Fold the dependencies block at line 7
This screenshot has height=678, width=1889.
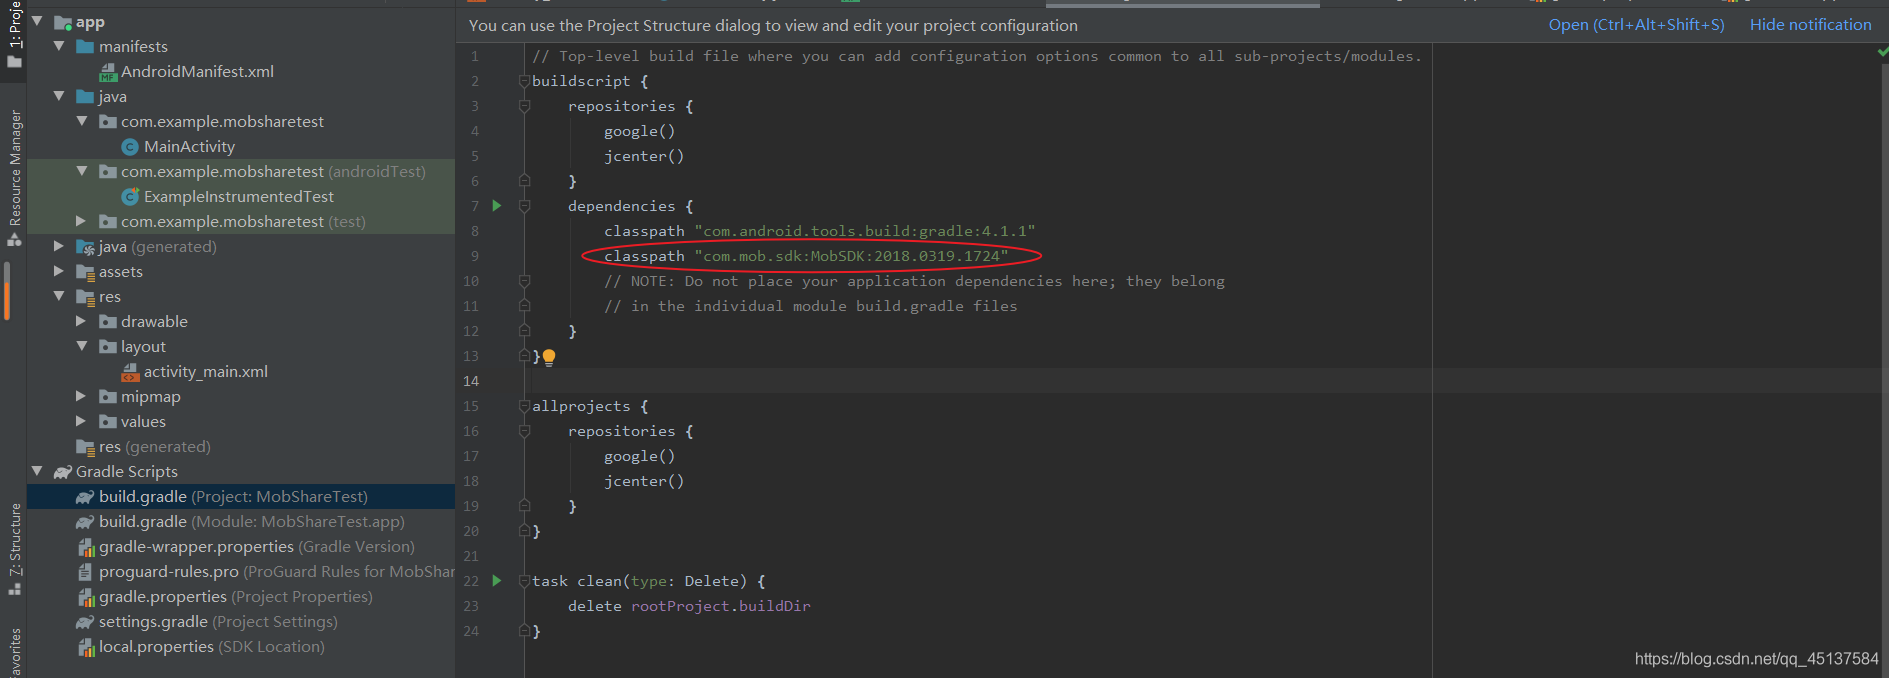(524, 206)
